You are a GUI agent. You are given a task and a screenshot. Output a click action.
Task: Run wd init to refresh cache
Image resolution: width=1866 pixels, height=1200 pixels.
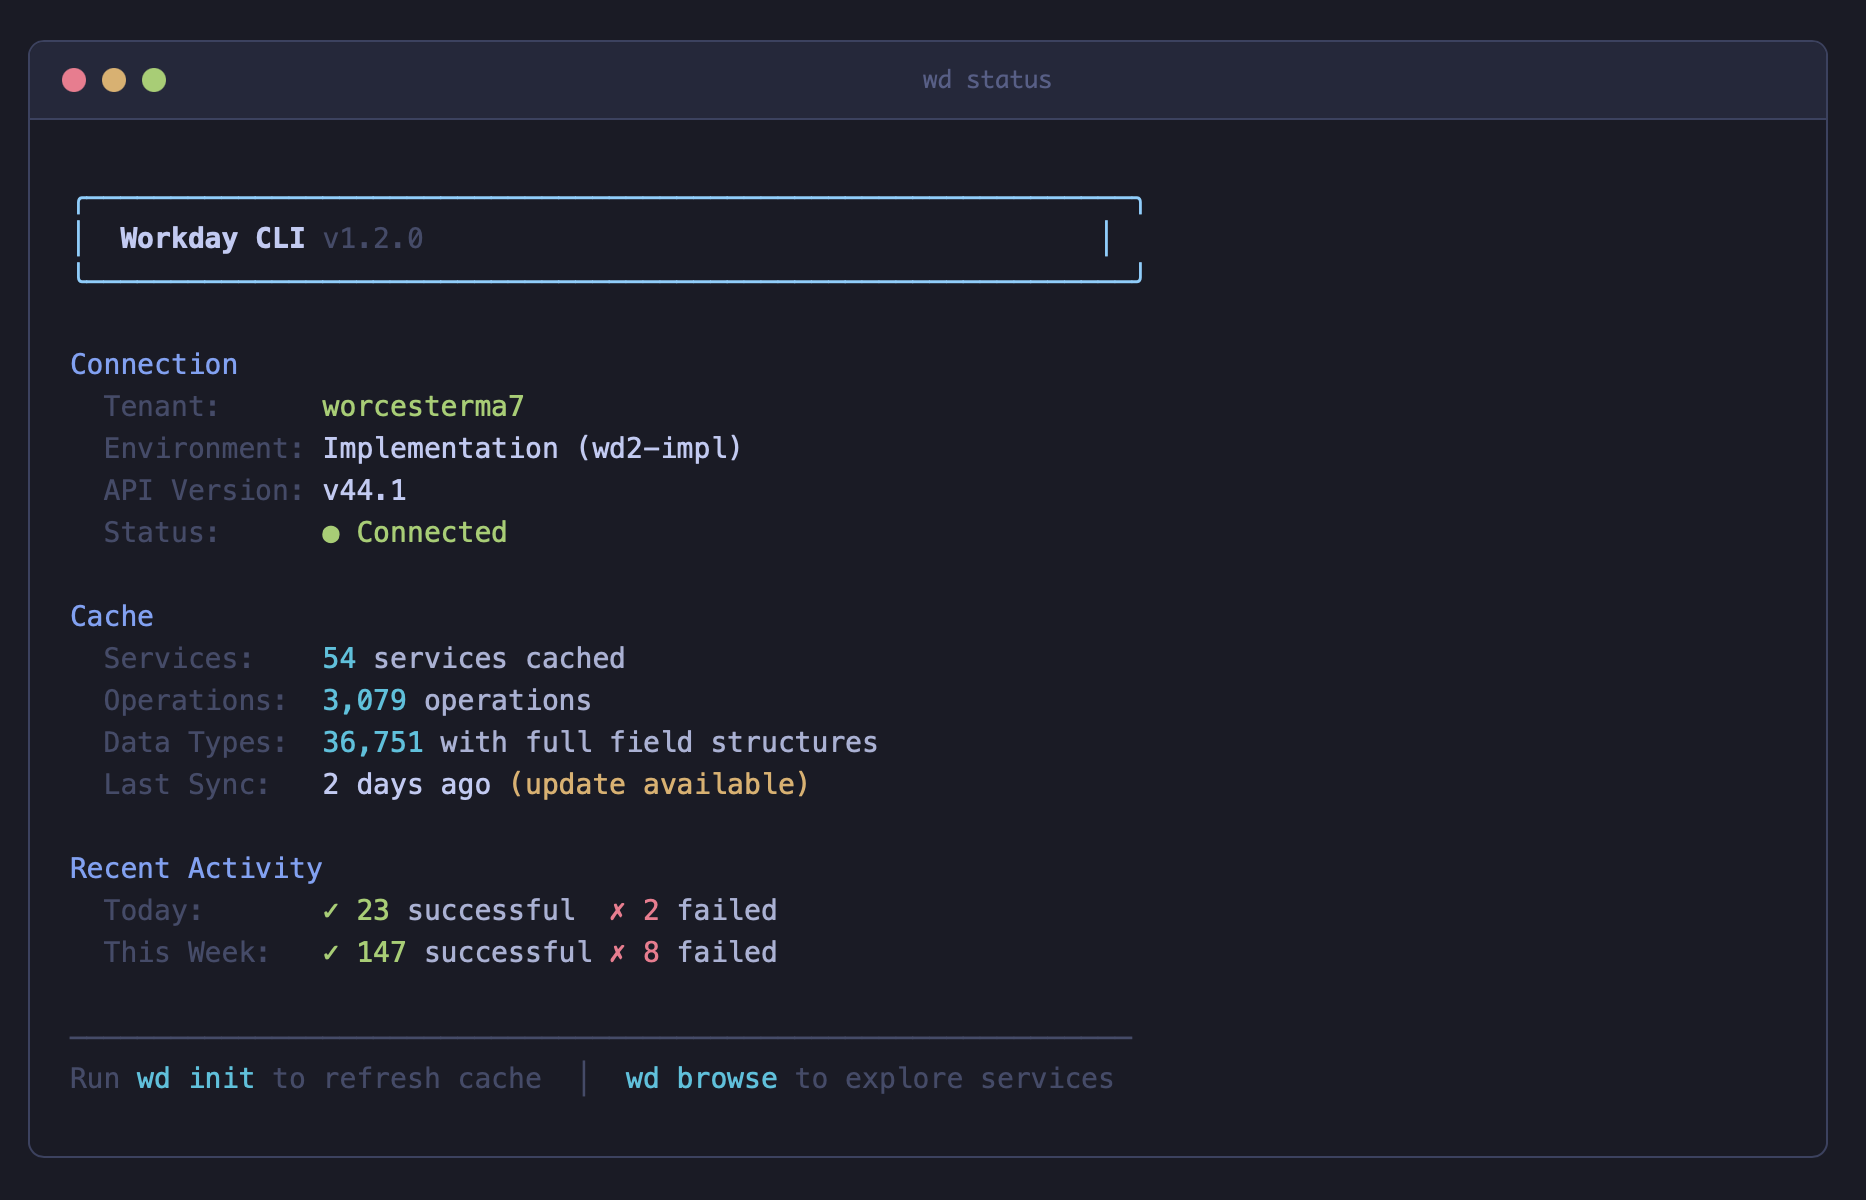point(196,1078)
